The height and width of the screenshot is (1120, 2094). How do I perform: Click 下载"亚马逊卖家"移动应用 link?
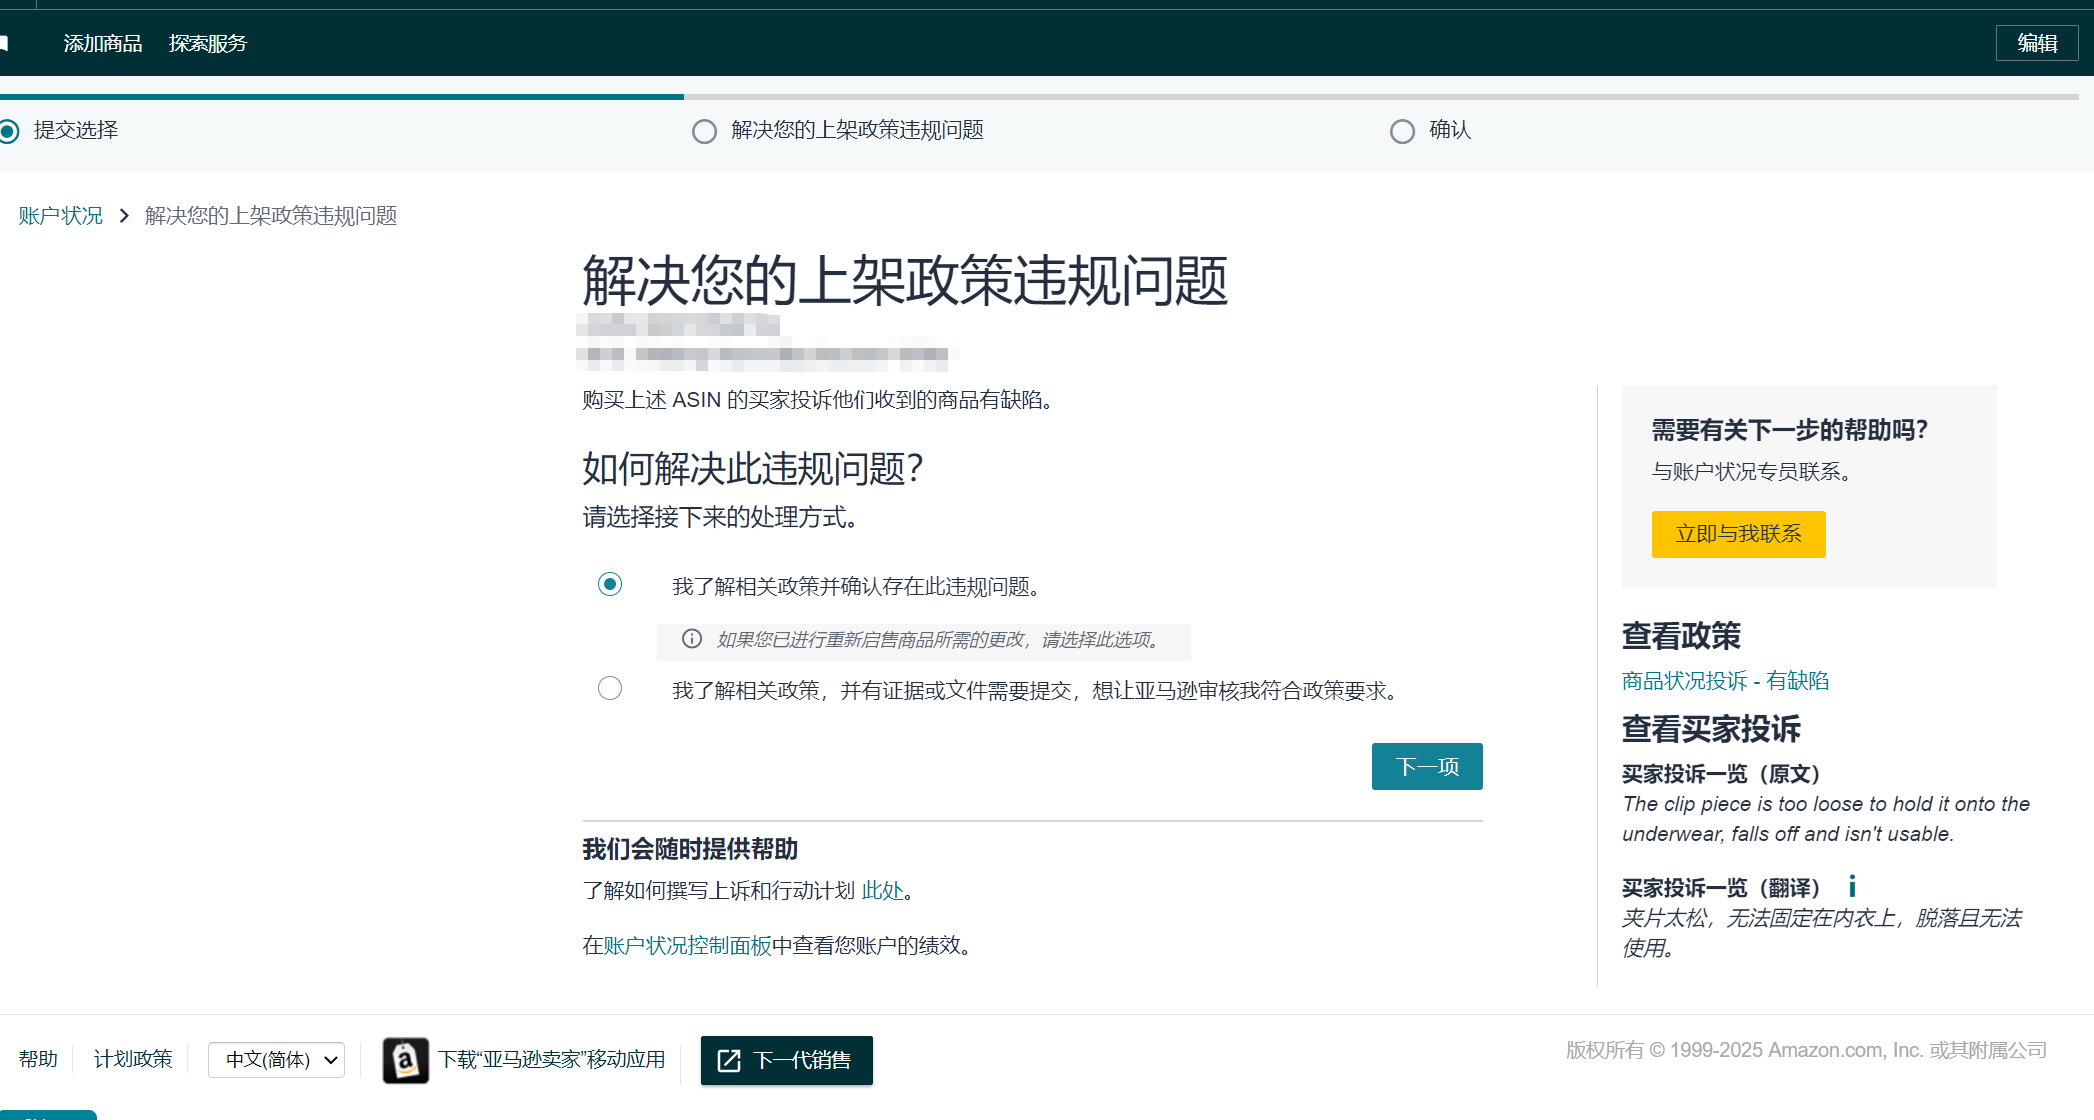(551, 1060)
